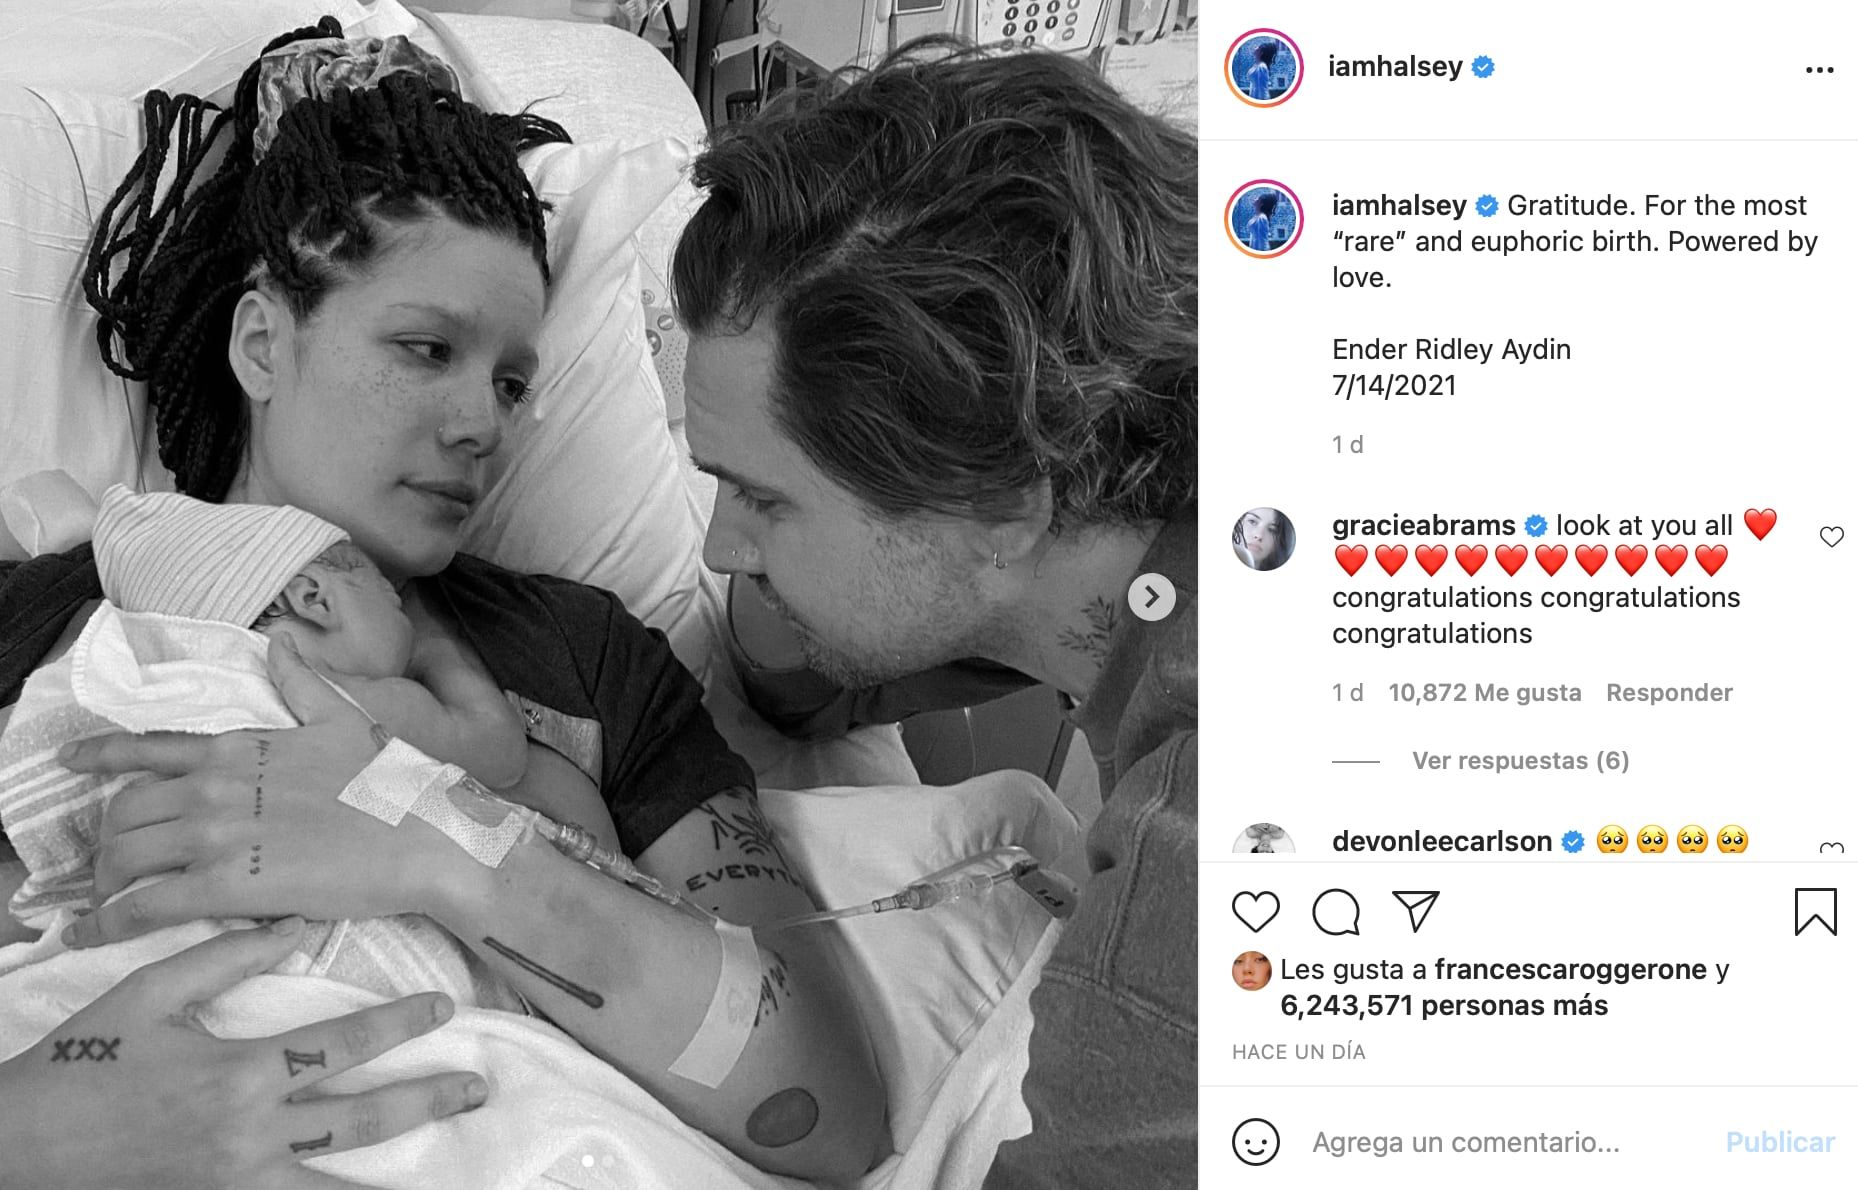
Task: Open the emoji picker smiley icon
Action: 1256,1142
